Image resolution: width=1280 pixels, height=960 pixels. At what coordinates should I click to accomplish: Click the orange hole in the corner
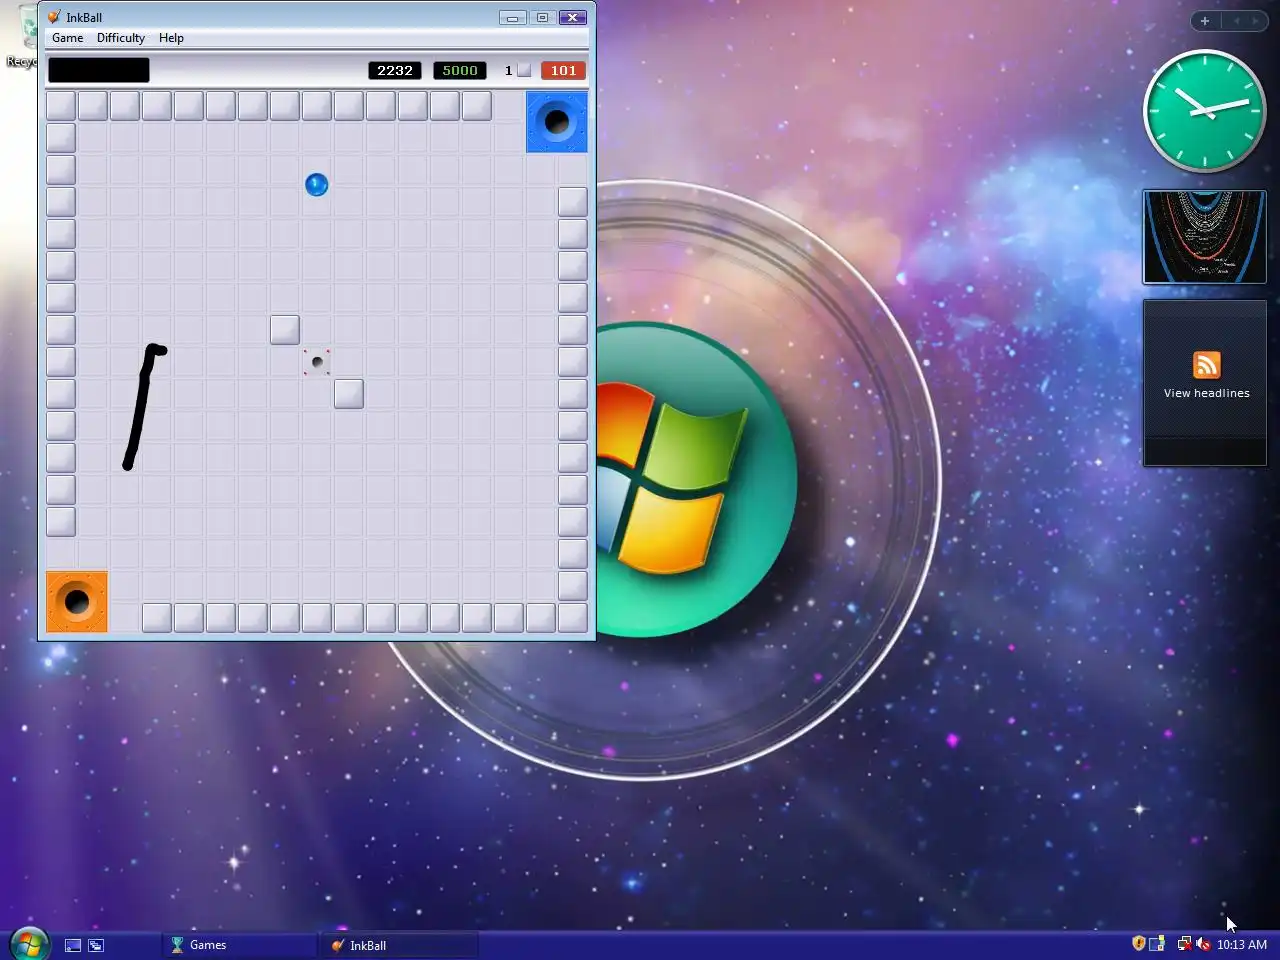click(77, 602)
